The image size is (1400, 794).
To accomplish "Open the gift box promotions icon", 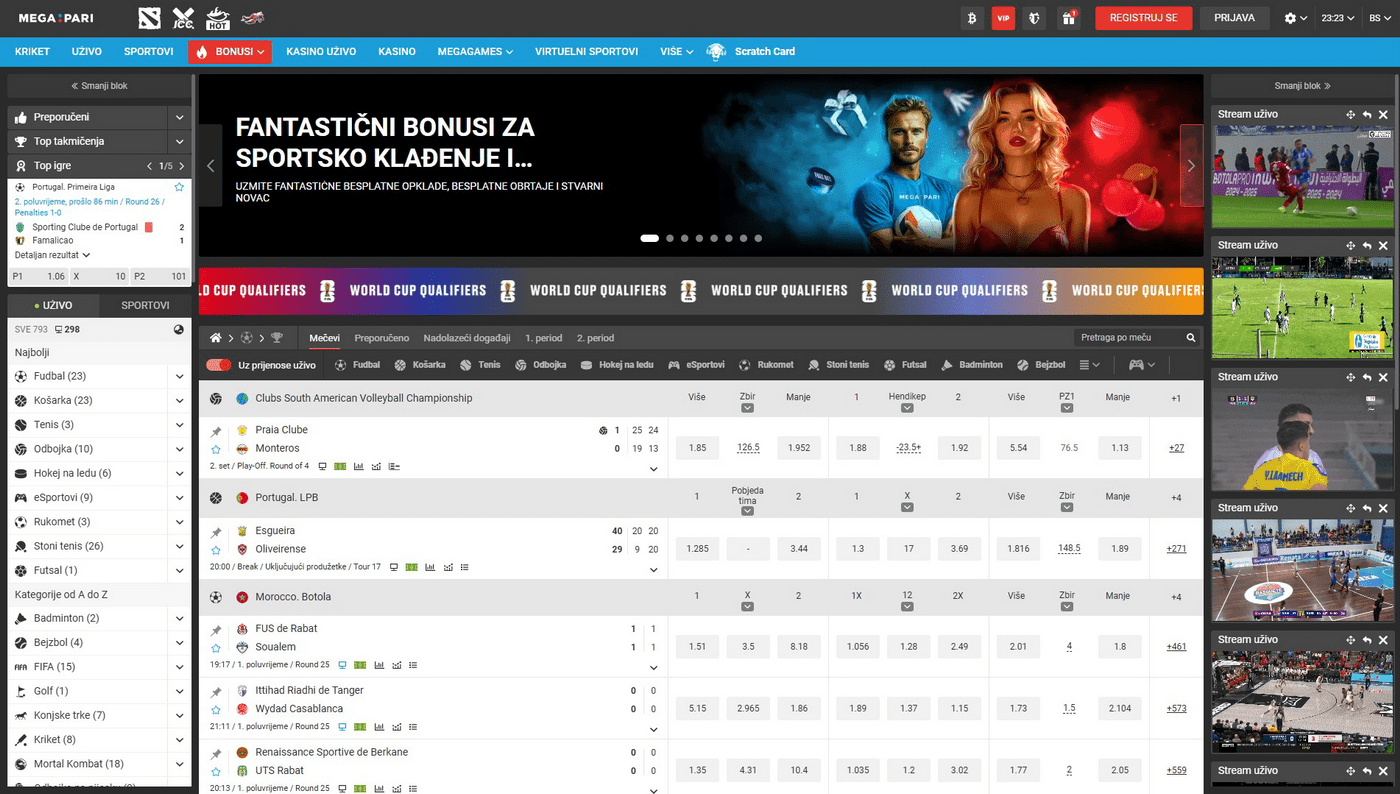I will [1068, 18].
